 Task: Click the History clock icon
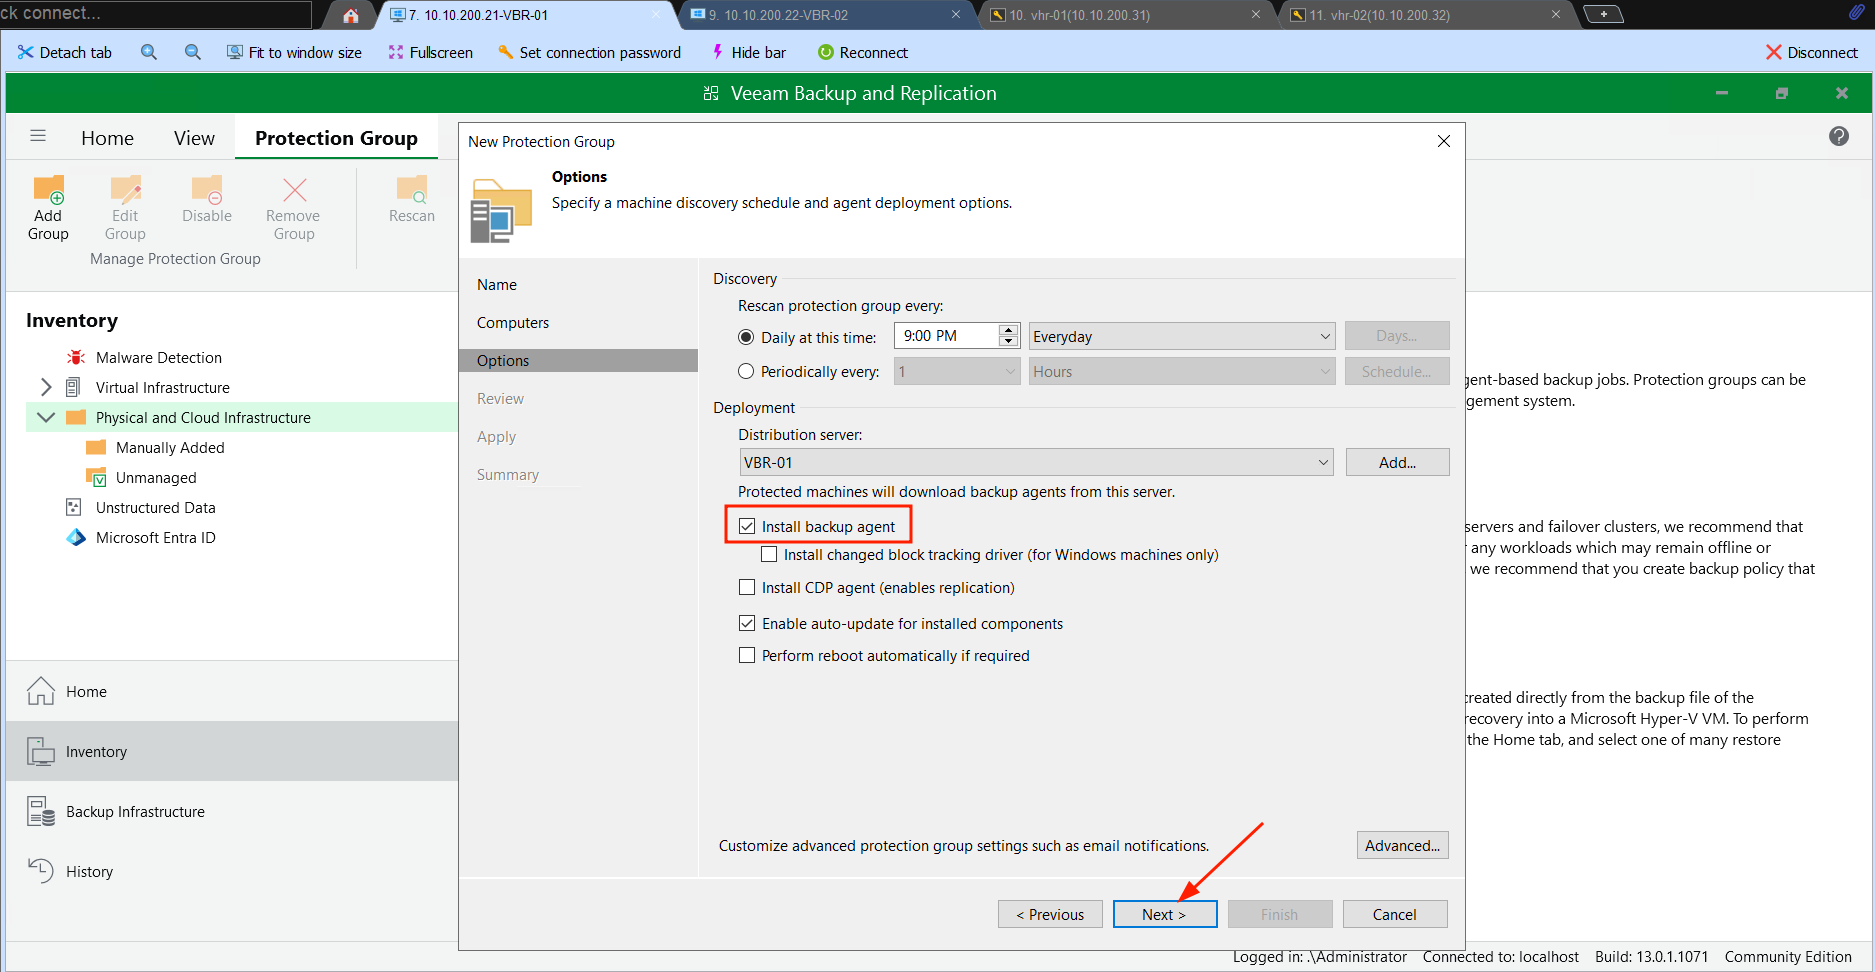[40, 871]
